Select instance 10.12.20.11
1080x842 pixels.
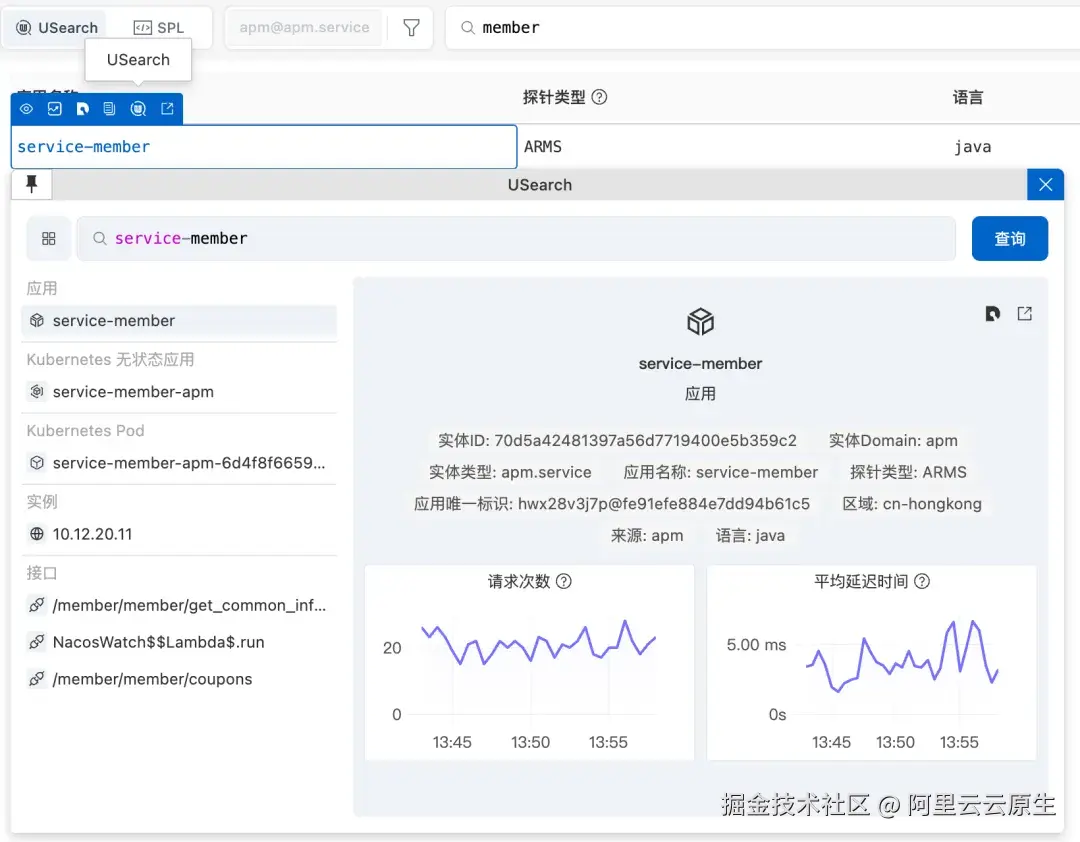179,534
